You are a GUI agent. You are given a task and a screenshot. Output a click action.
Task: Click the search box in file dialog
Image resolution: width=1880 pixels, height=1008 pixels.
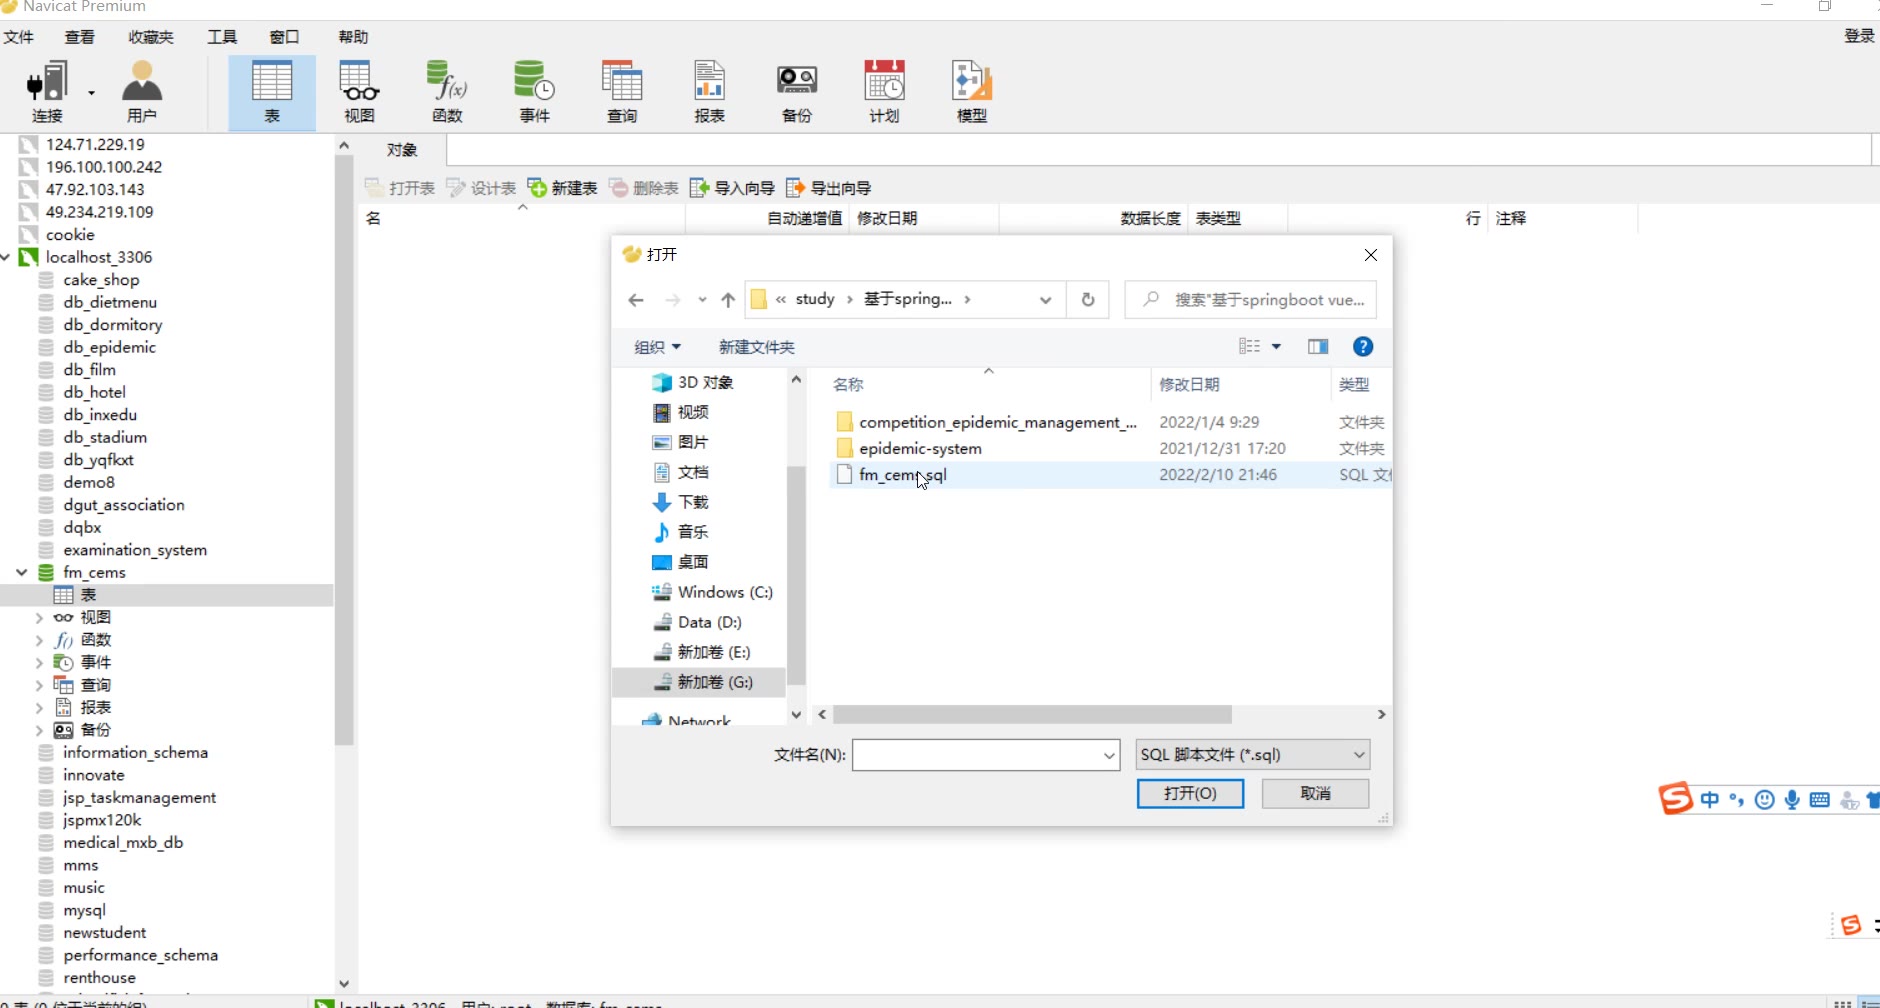[1250, 299]
